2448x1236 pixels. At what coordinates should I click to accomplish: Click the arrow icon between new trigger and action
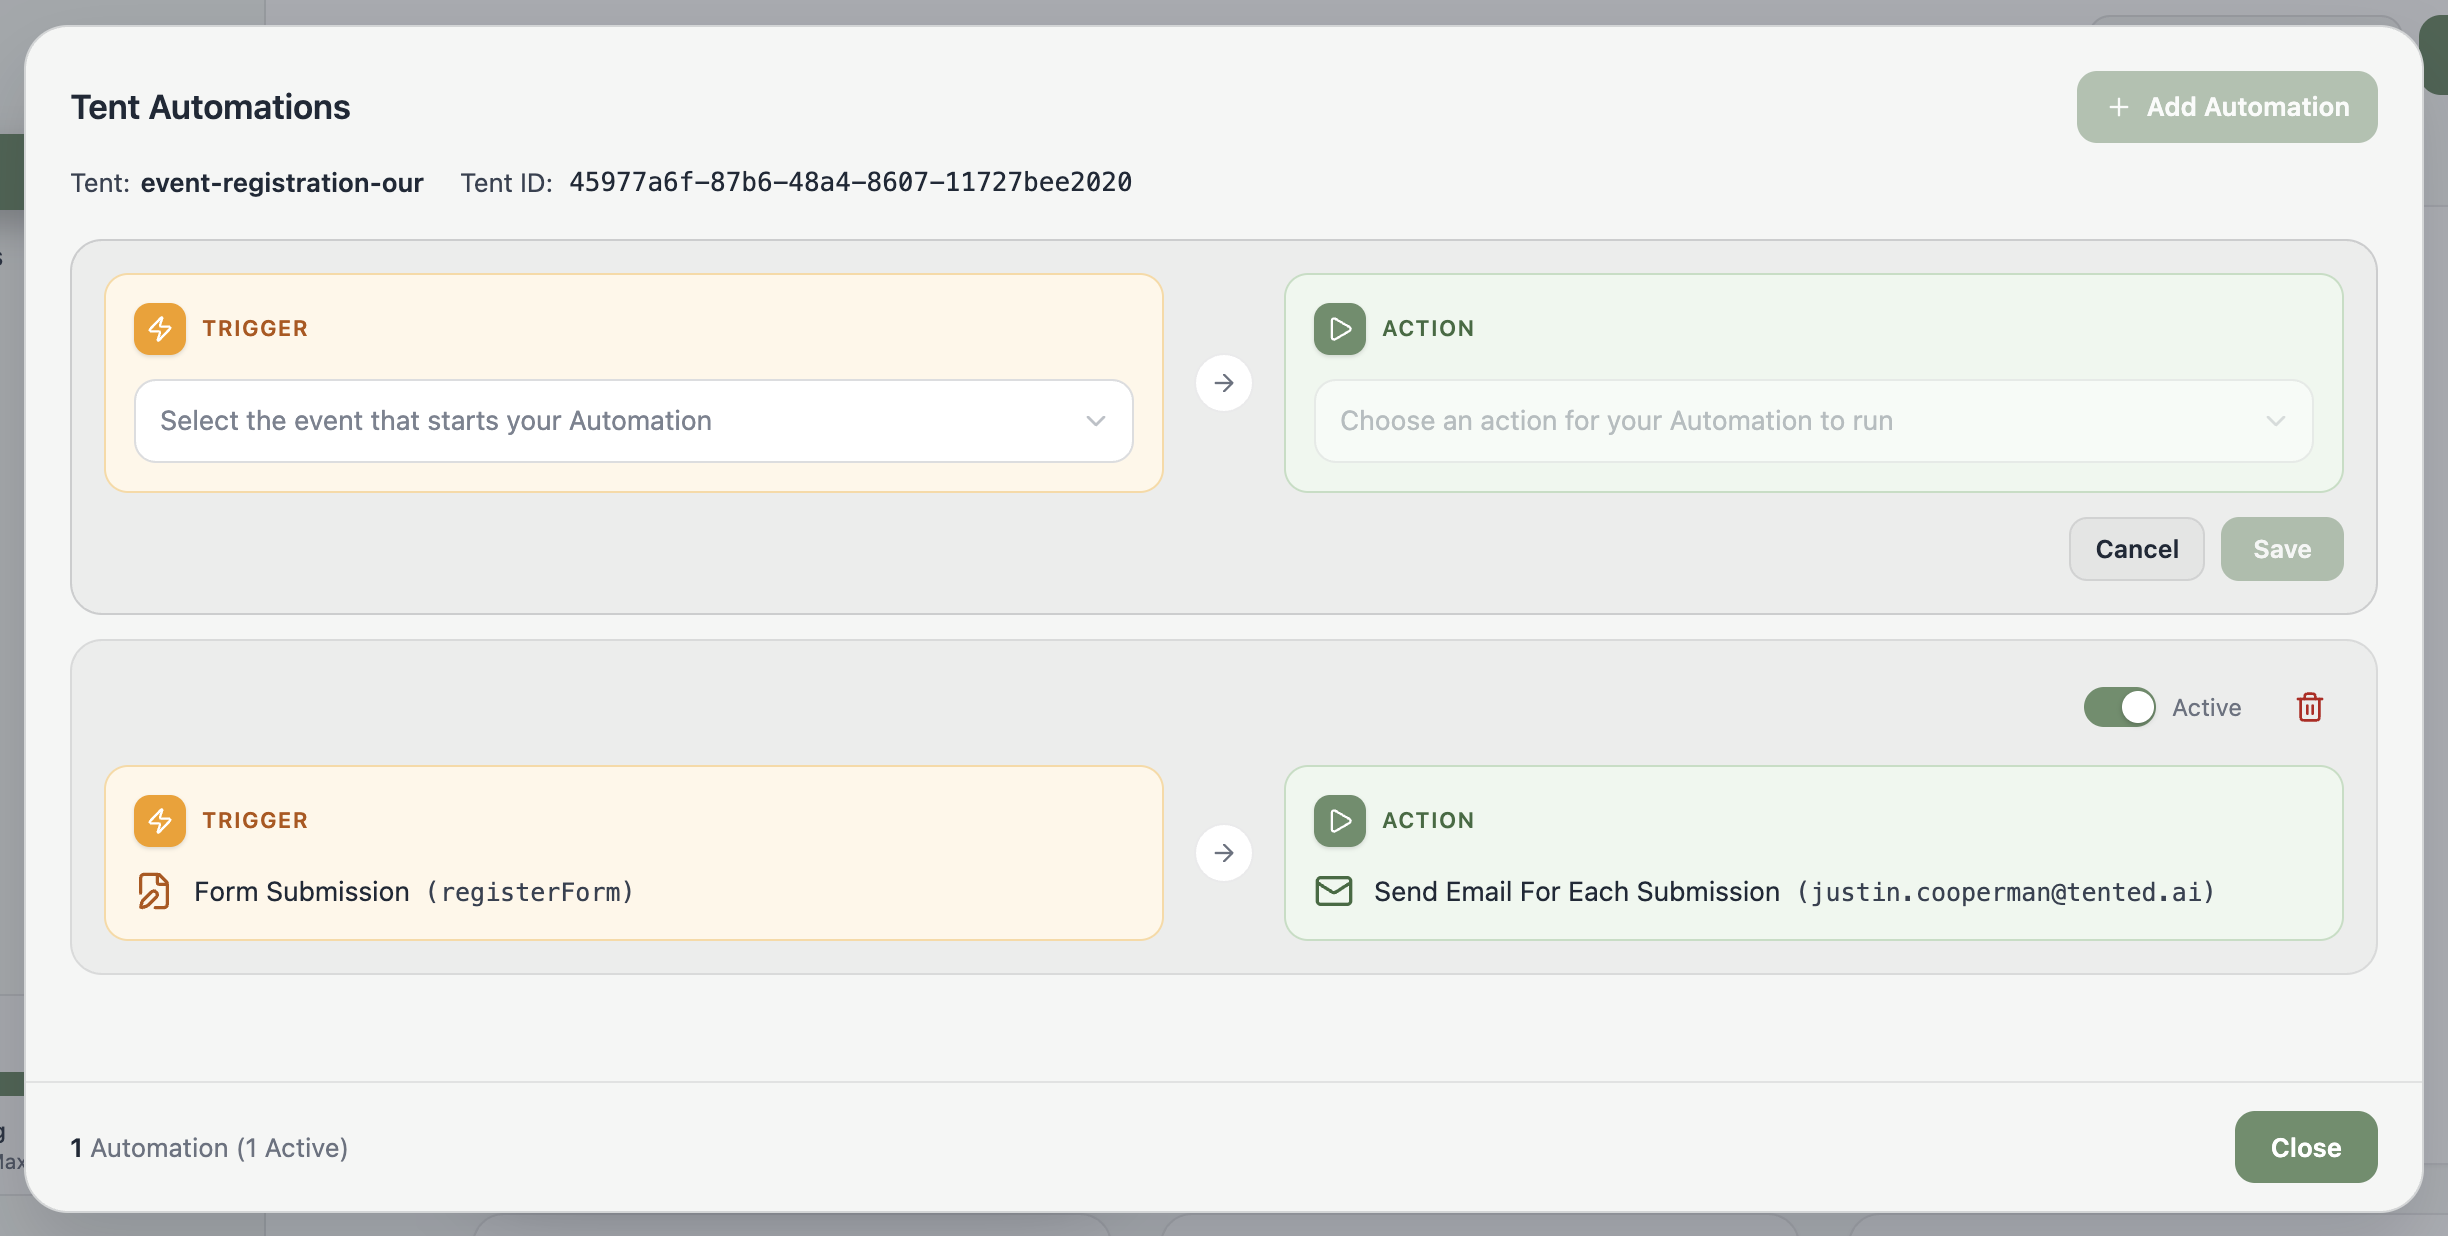click(1224, 383)
